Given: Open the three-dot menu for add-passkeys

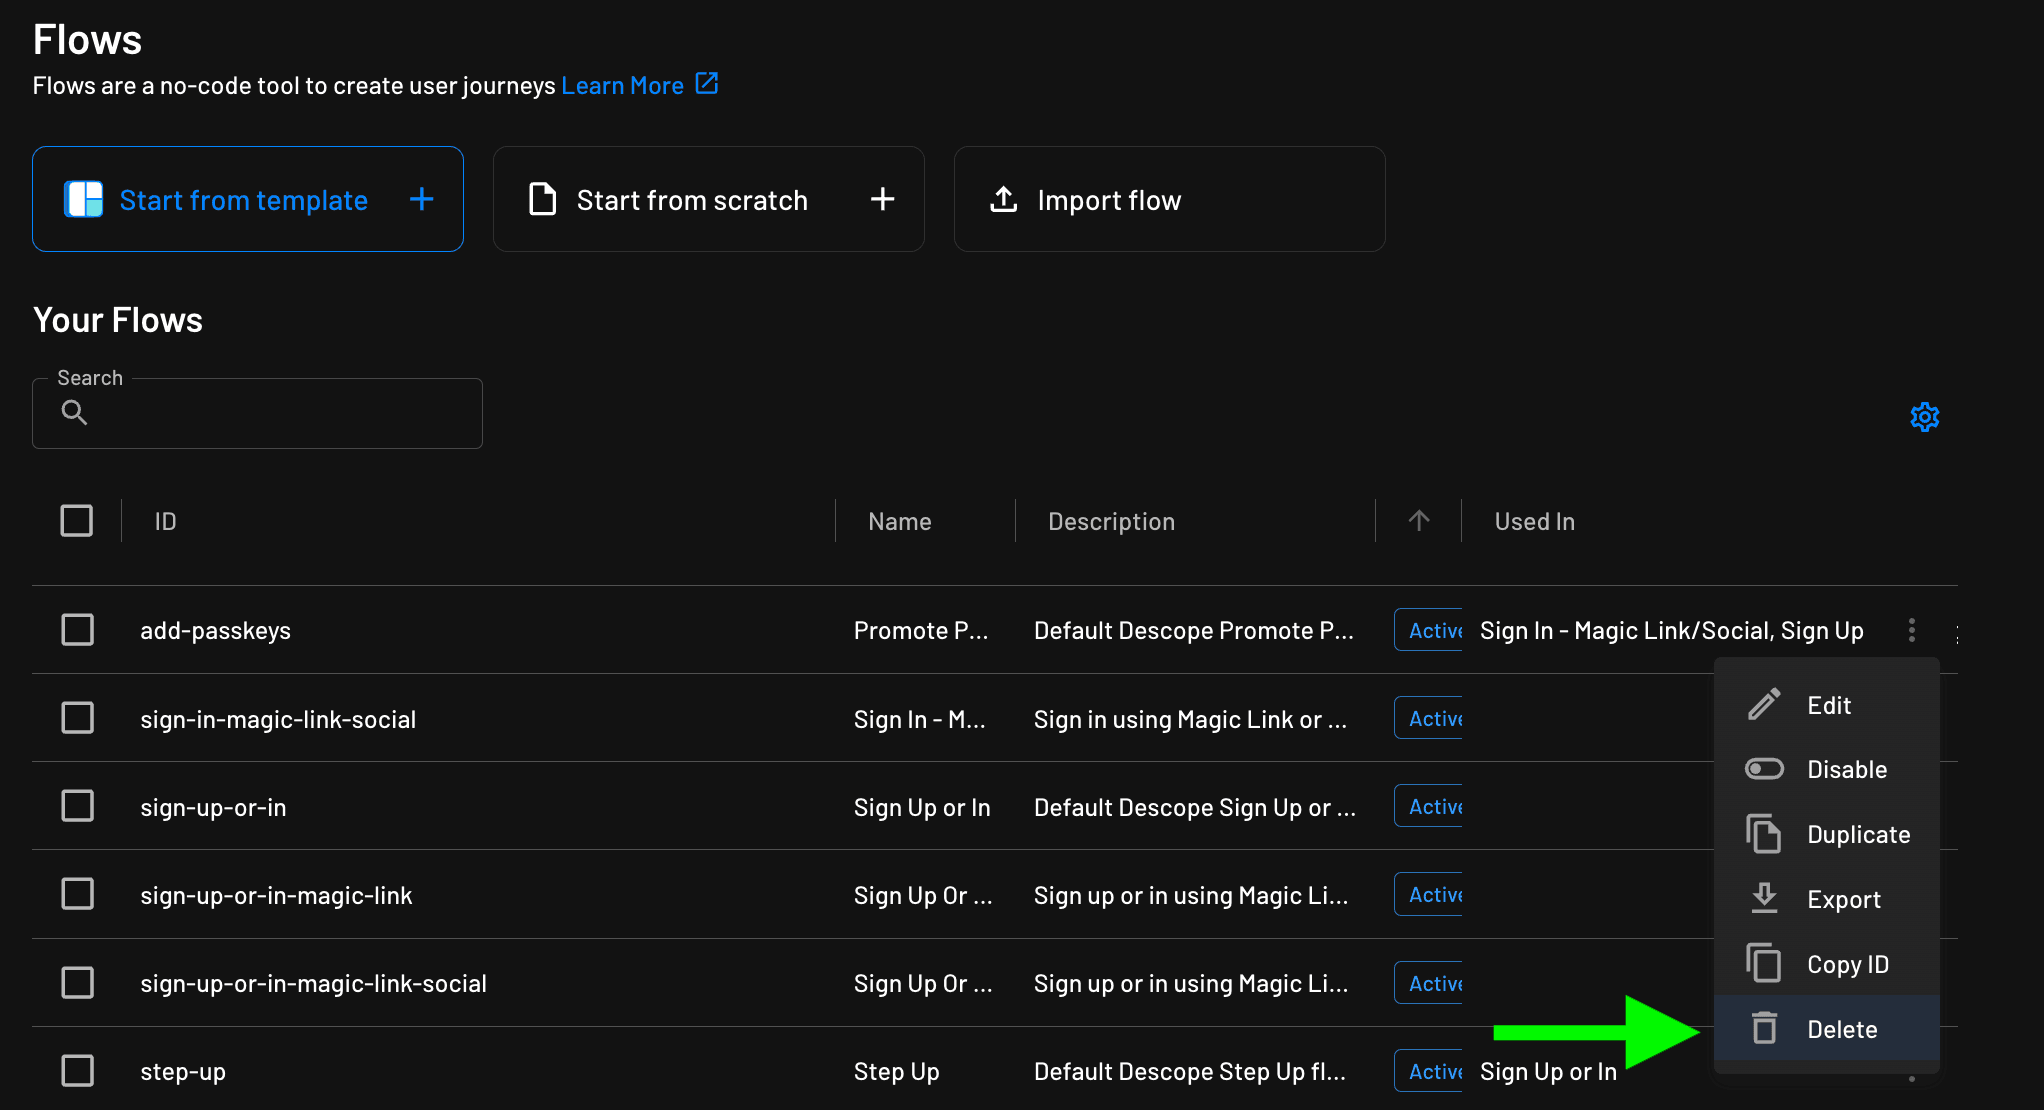Looking at the screenshot, I should coord(1911,630).
